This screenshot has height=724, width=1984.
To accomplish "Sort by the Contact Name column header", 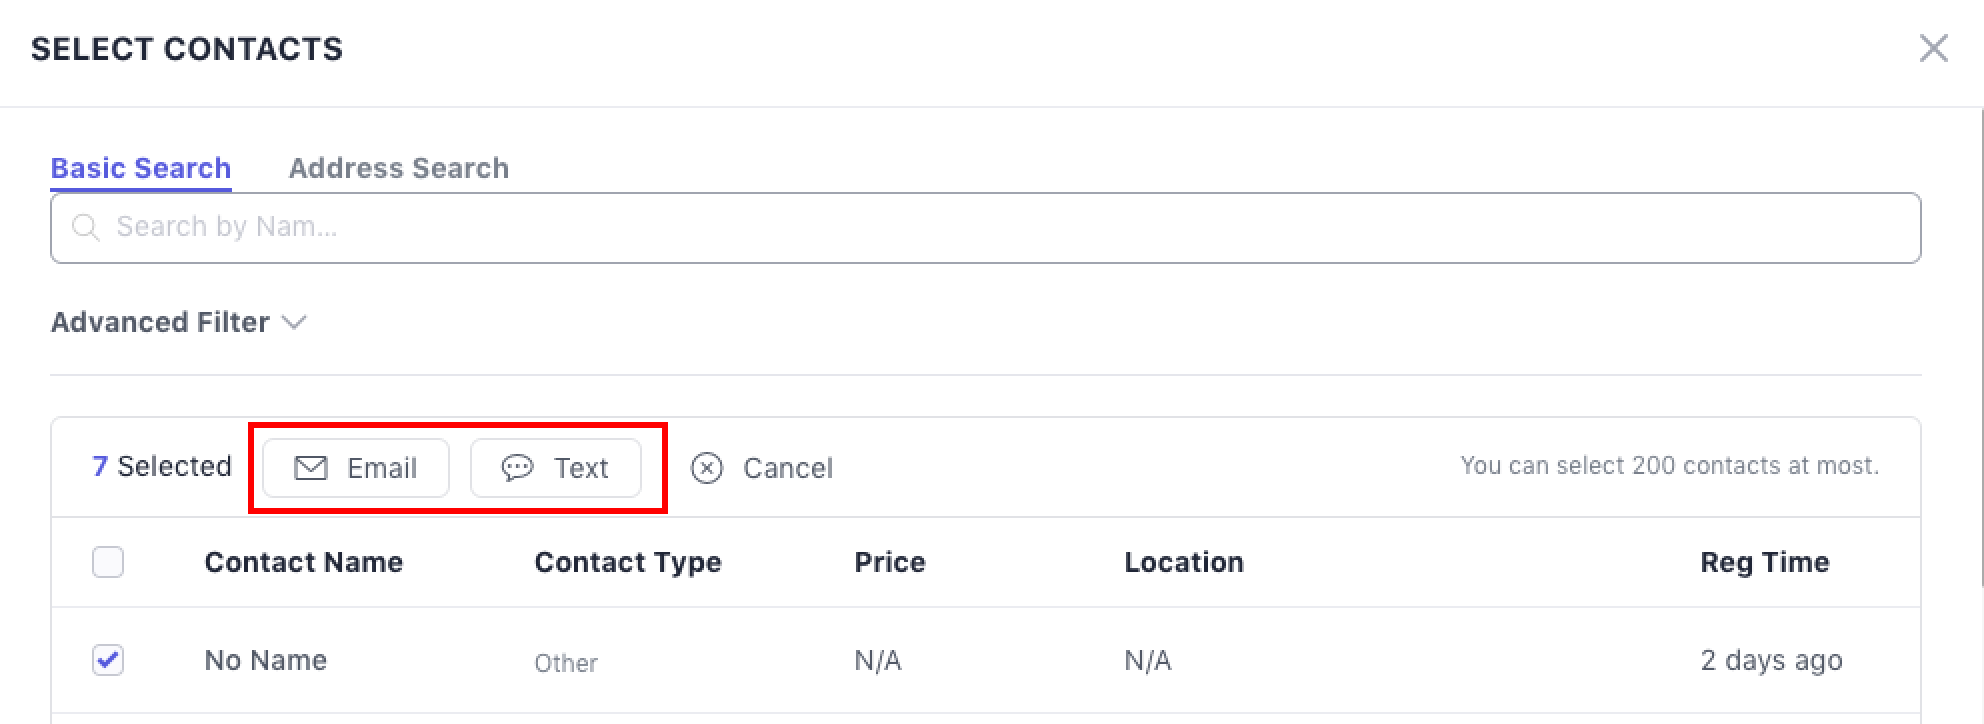I will pos(303,562).
